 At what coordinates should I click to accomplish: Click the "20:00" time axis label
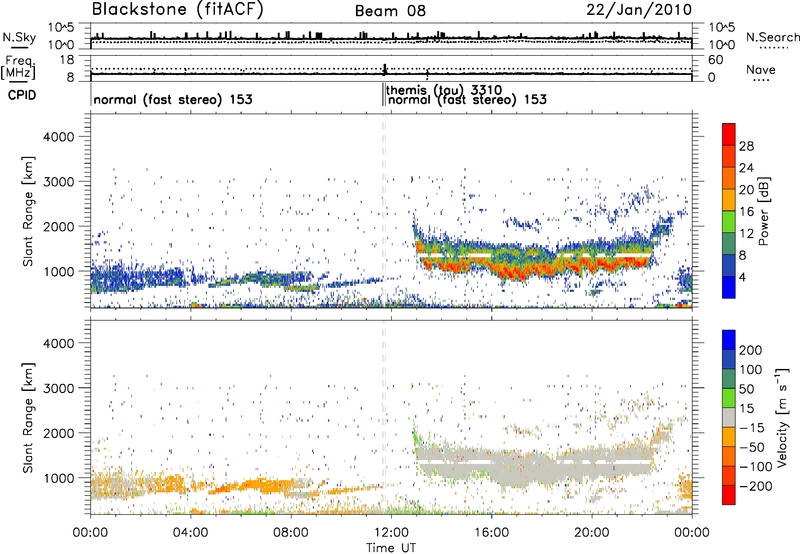(x=591, y=533)
